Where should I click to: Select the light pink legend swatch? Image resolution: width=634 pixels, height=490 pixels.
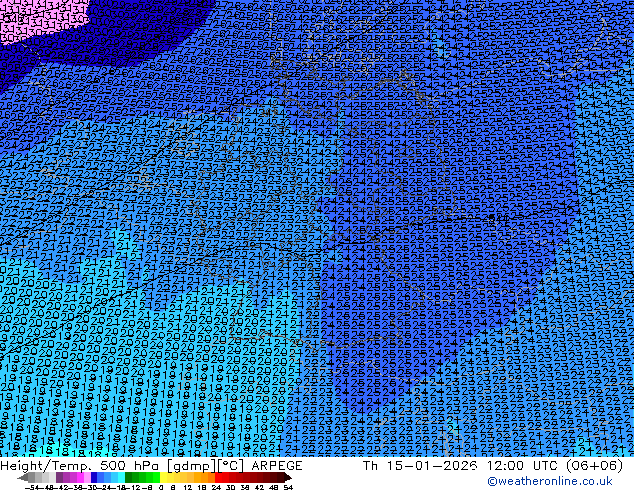tap(87, 477)
